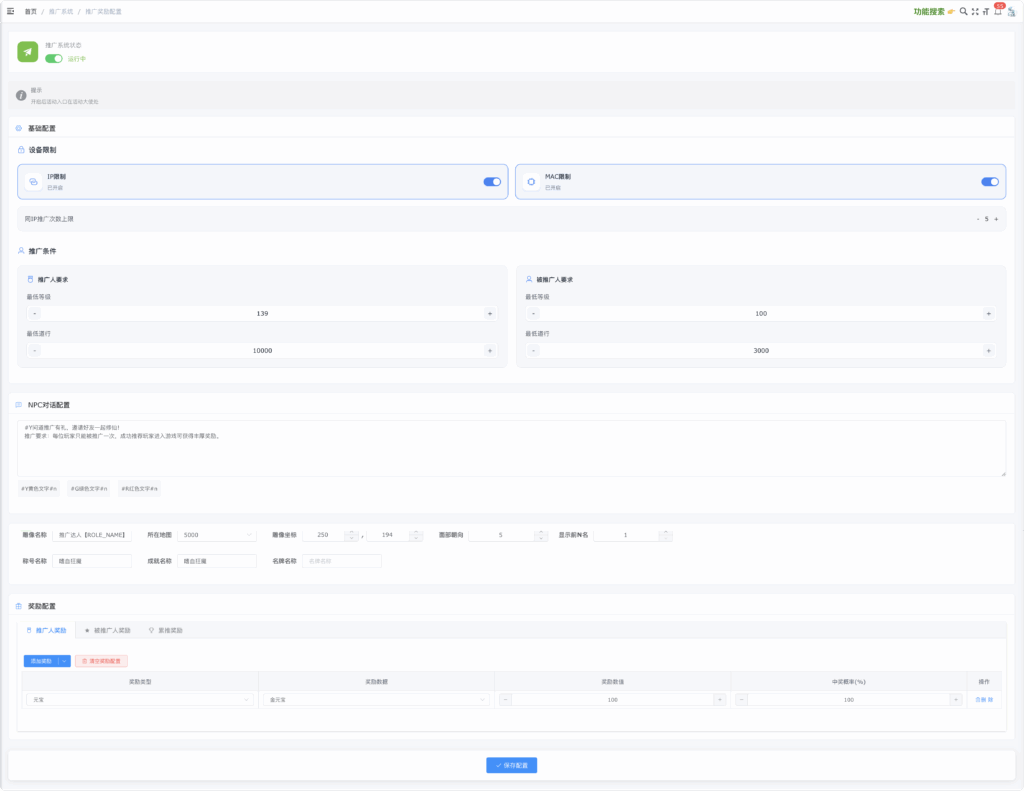Disable the IP限制 switch
The image size is (1024, 791).
(492, 181)
